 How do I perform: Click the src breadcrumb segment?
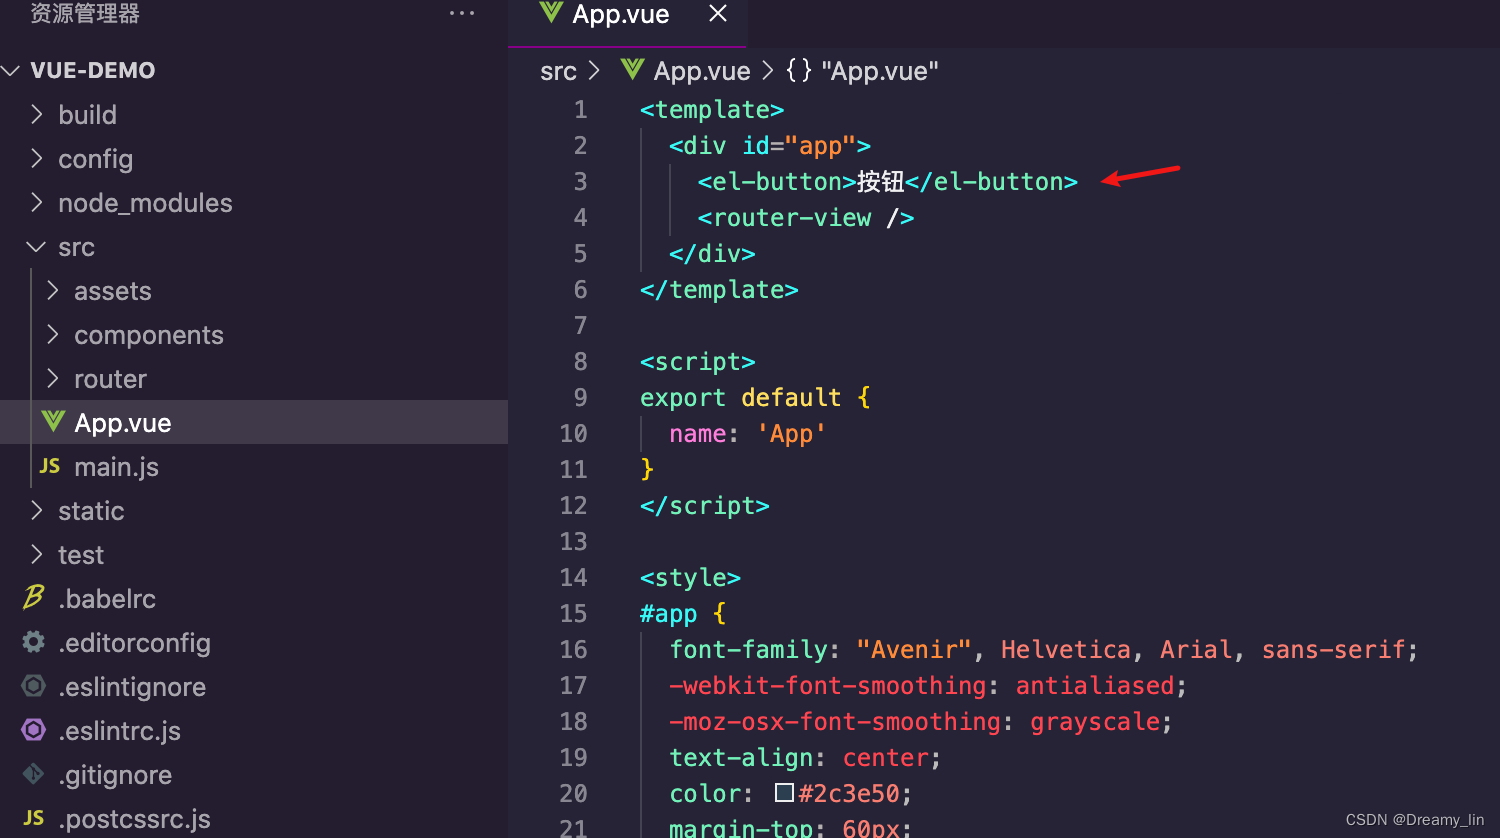[558, 71]
